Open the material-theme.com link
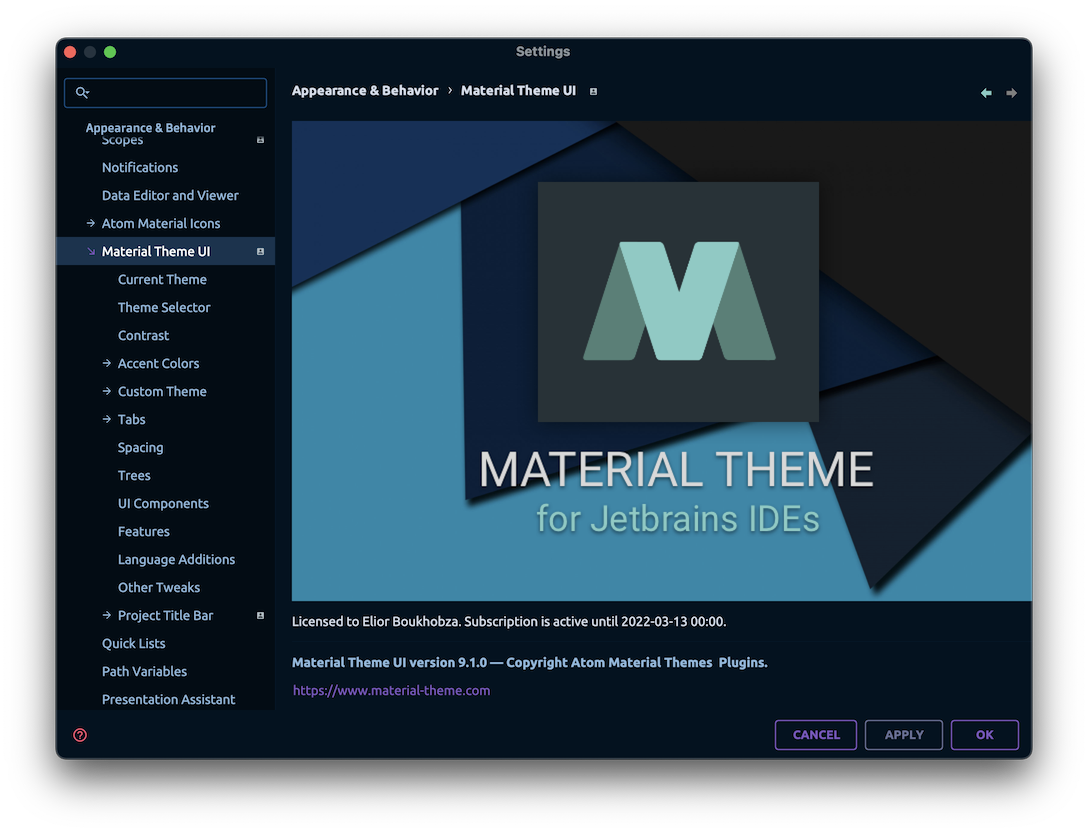The image size is (1088, 833). (391, 690)
